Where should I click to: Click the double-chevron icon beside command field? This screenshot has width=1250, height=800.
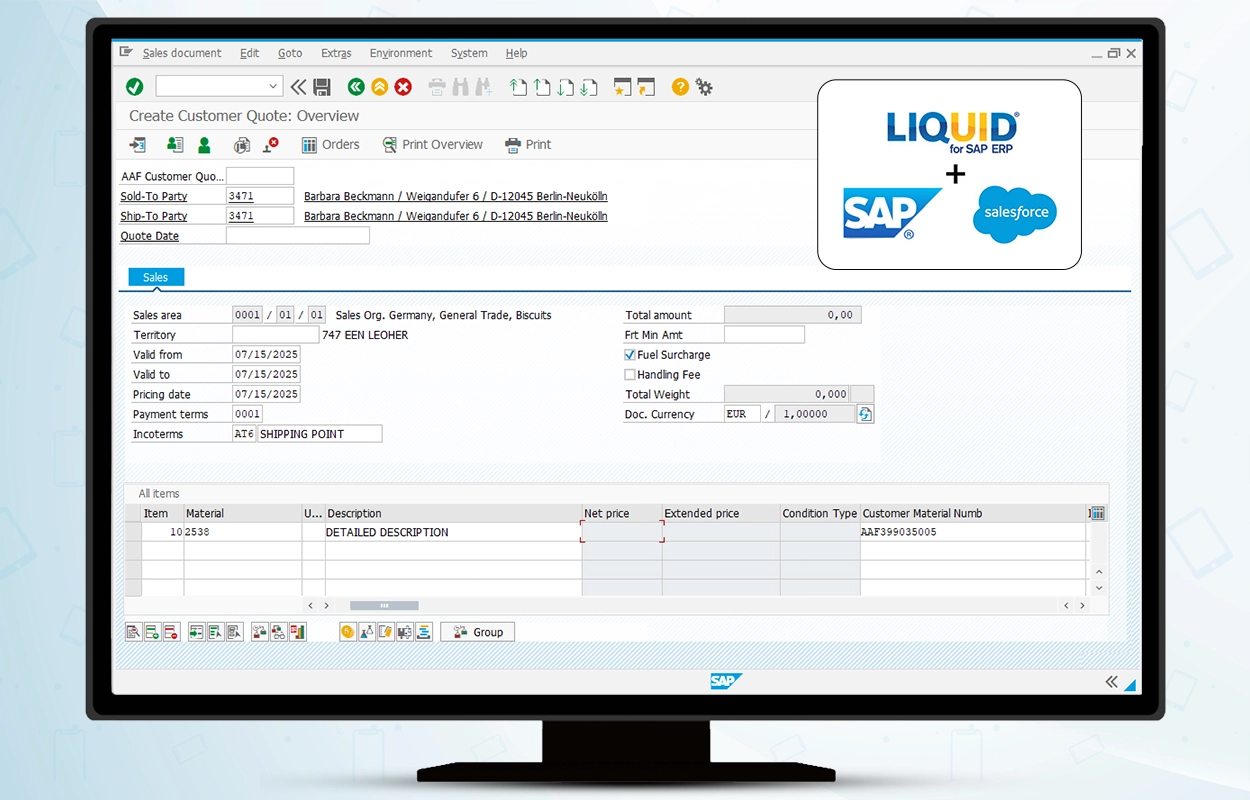(298, 87)
